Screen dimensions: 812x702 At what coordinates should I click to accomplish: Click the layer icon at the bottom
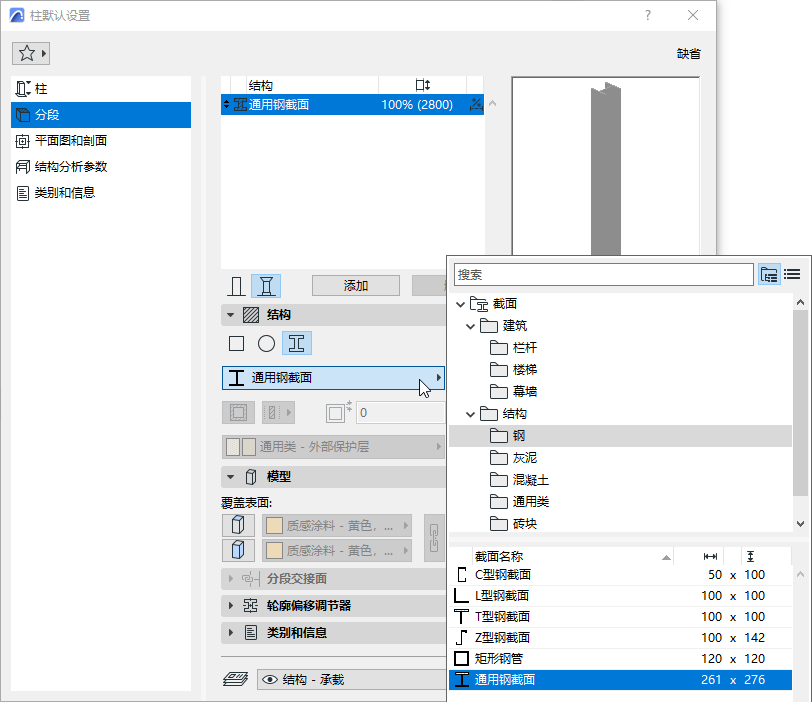236,679
